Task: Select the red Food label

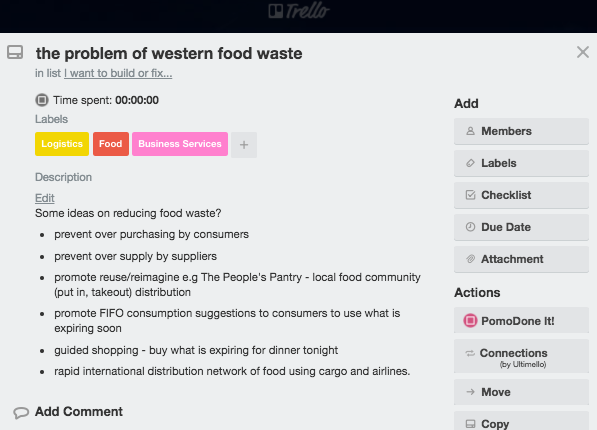Action: [x=111, y=144]
